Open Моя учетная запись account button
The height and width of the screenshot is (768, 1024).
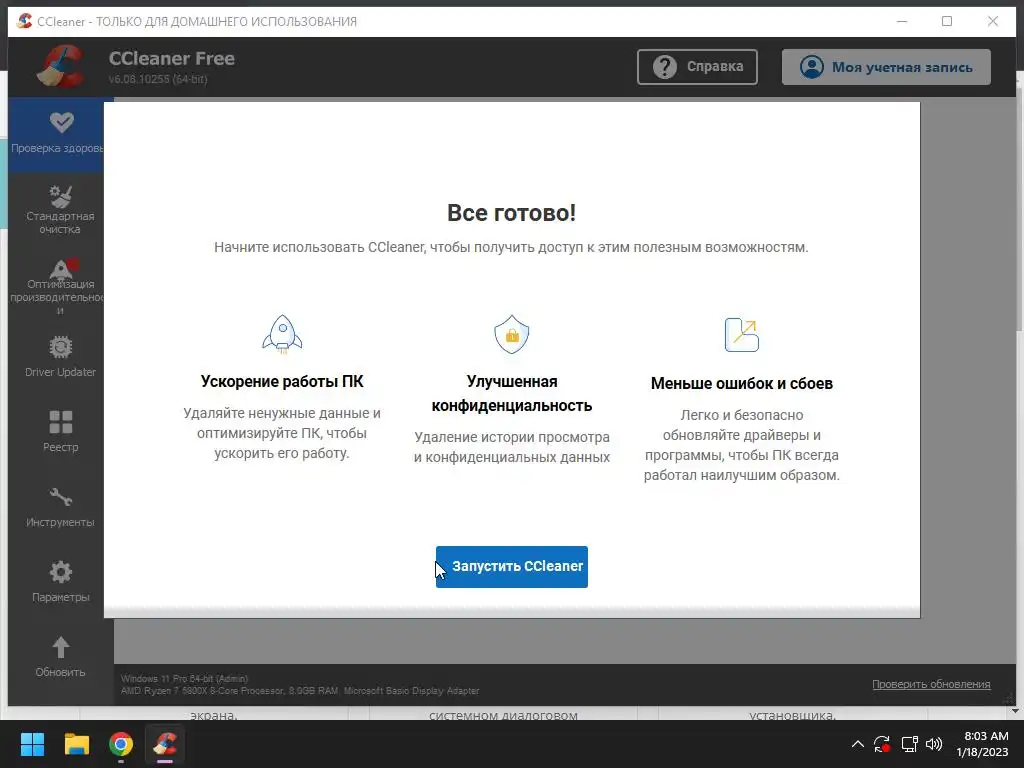886,67
